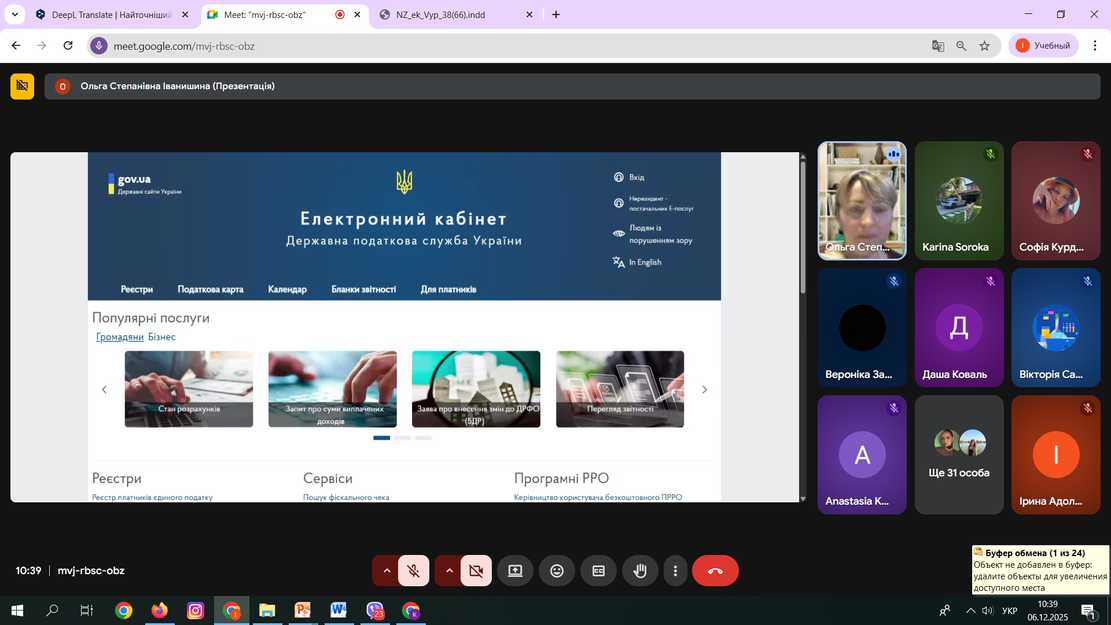Viewport: 1111px width, 625px height.
Task: Turn on the camera in Meet
Action: pos(476,571)
